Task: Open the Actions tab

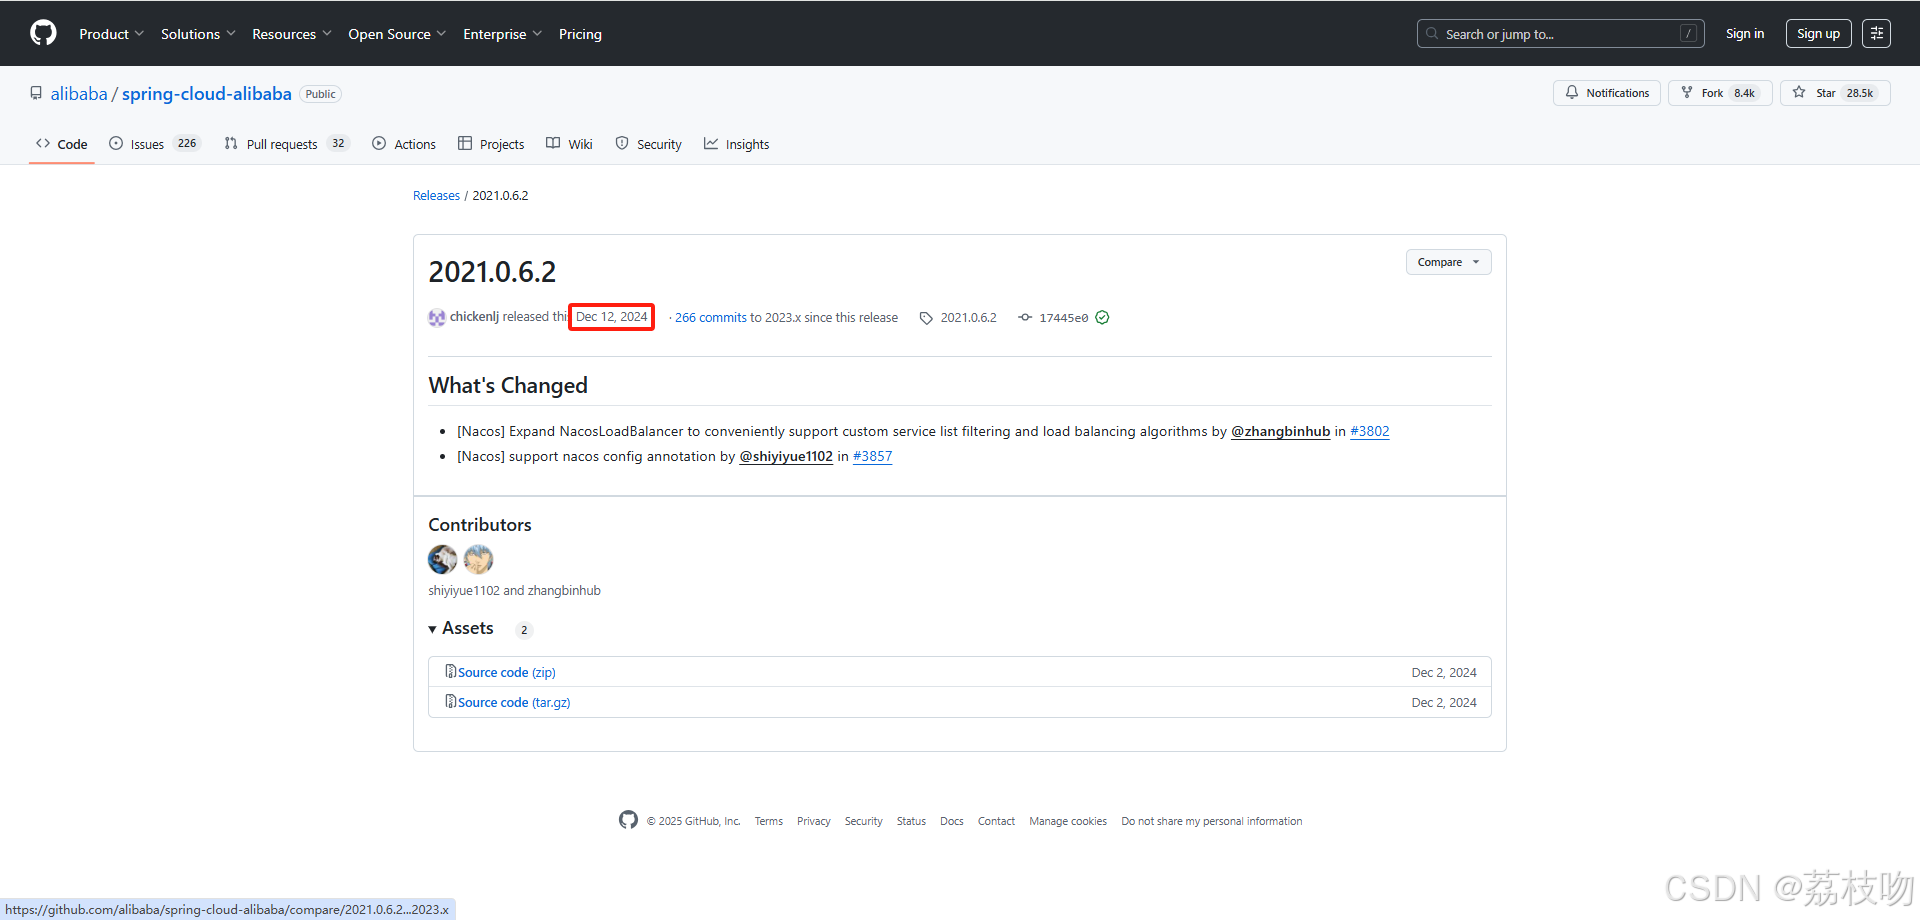Action: 404,144
